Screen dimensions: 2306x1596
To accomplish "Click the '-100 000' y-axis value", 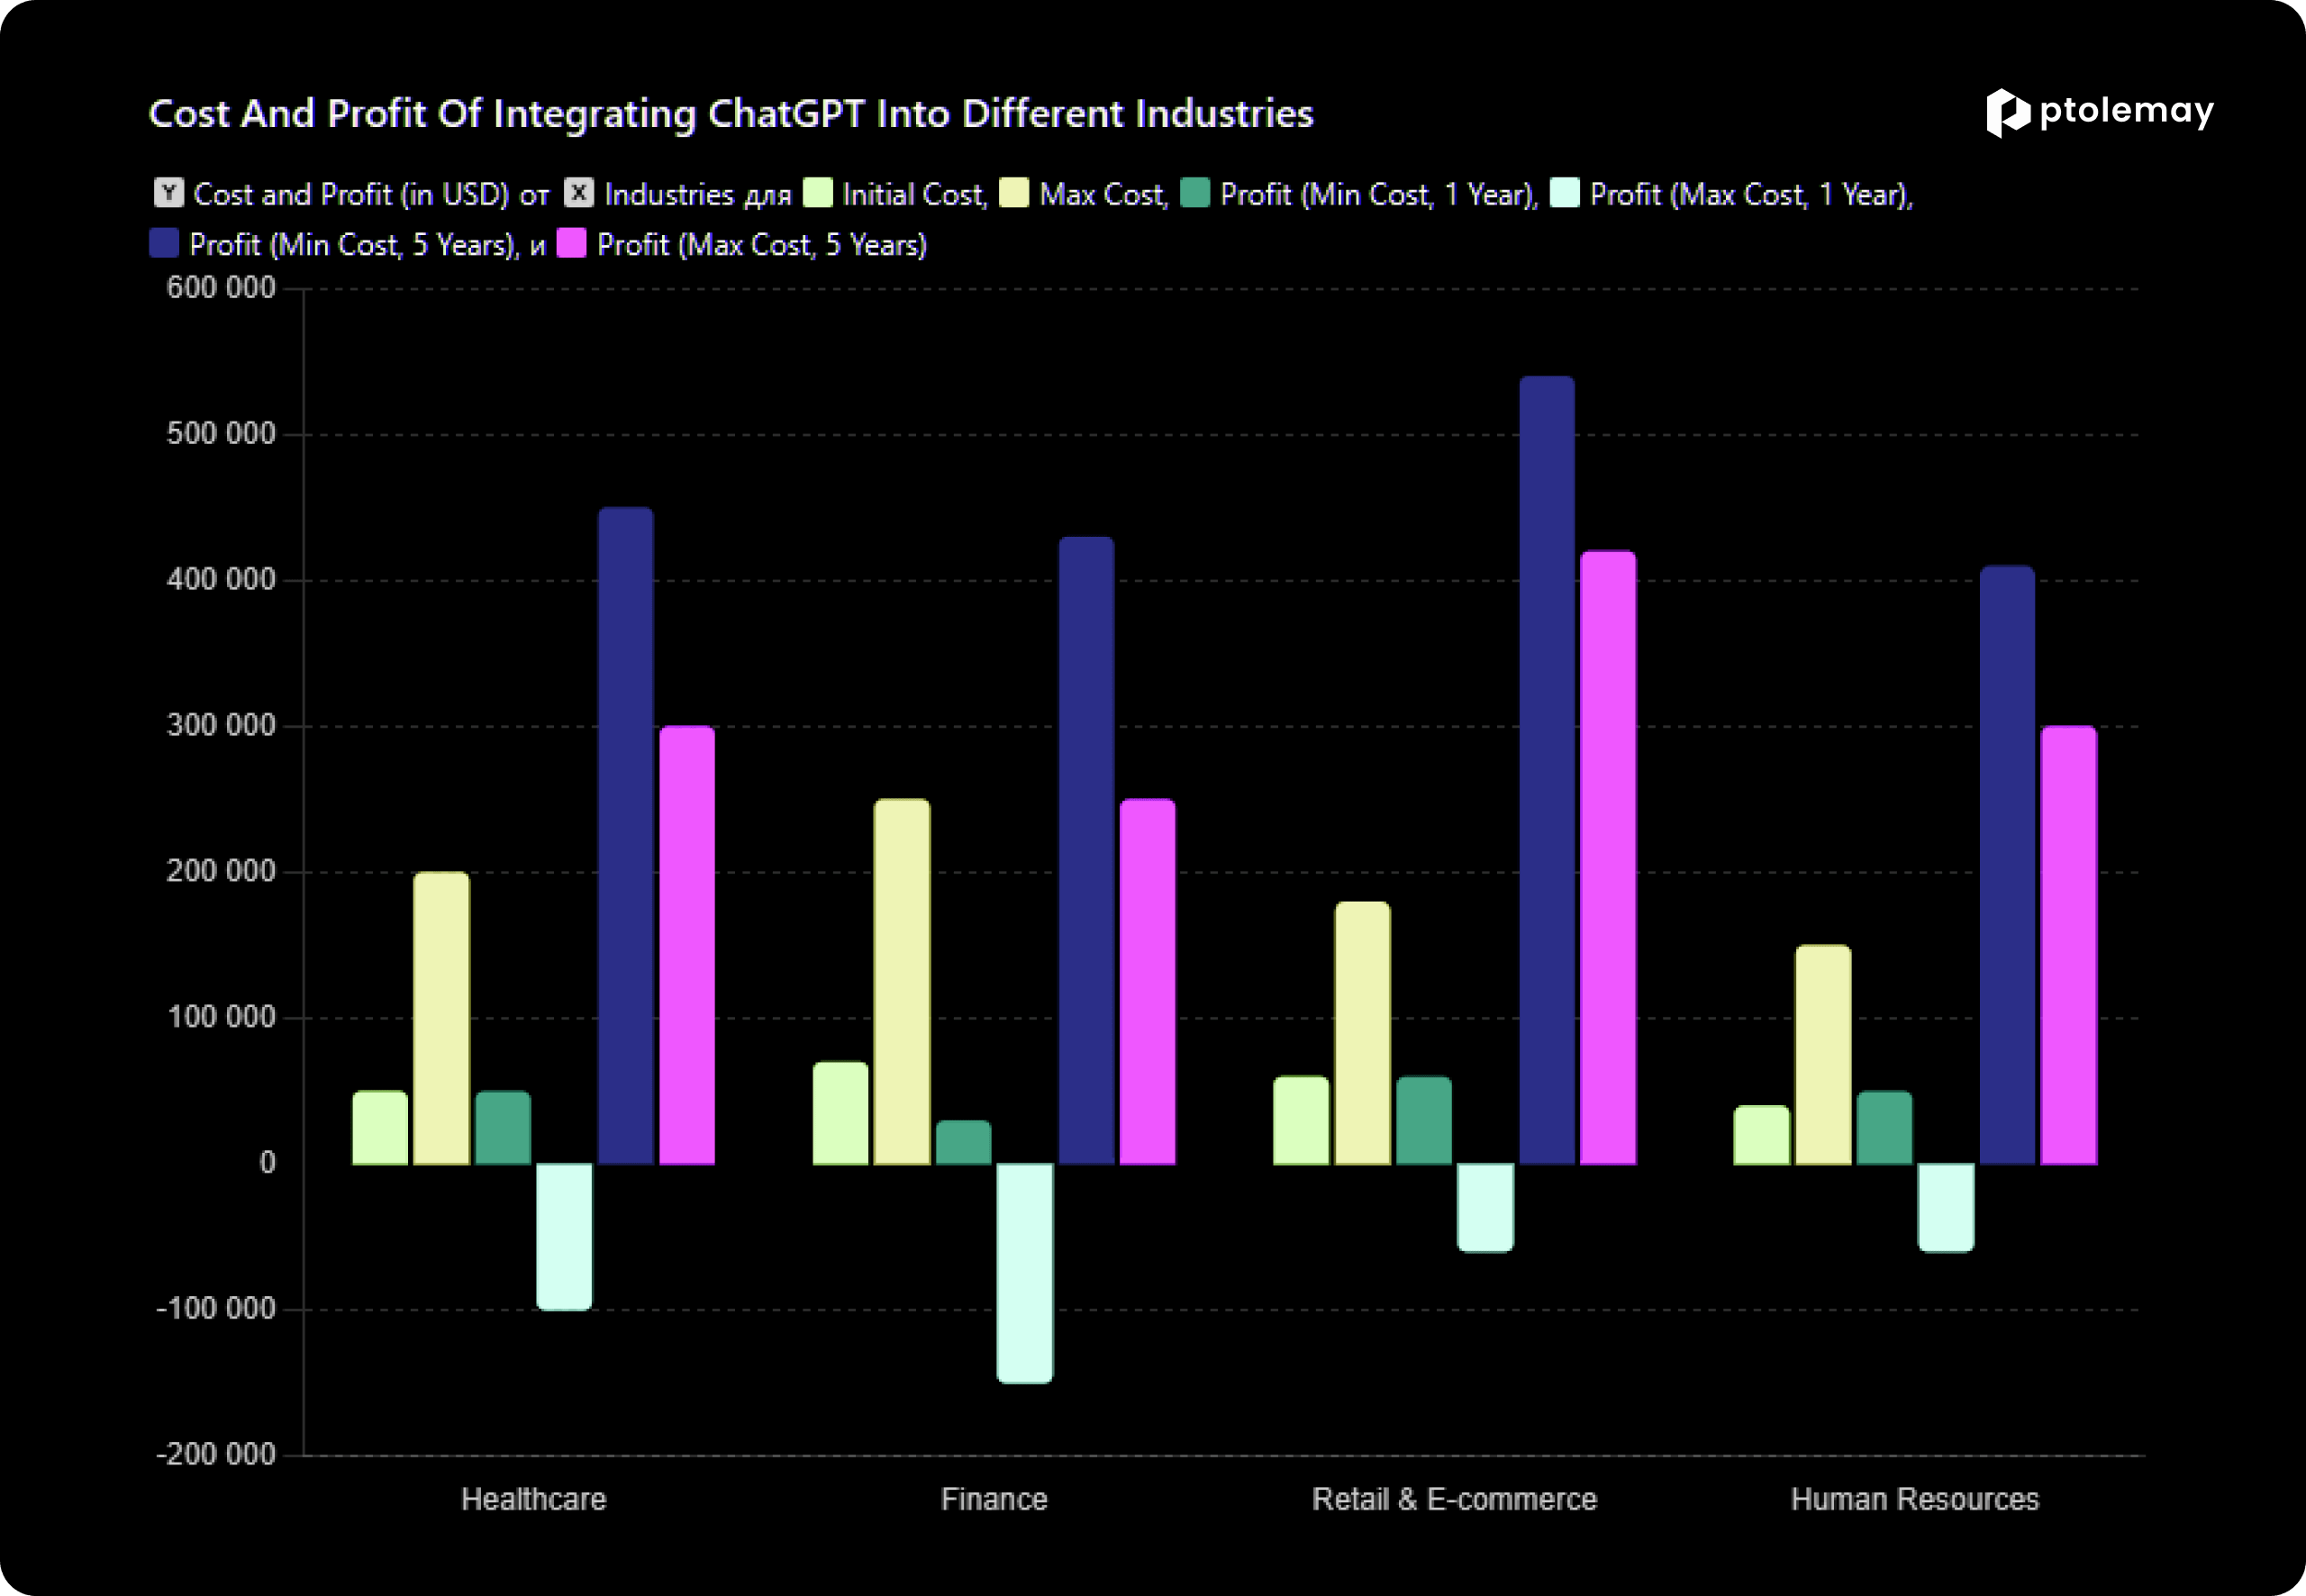I will (x=216, y=1309).
